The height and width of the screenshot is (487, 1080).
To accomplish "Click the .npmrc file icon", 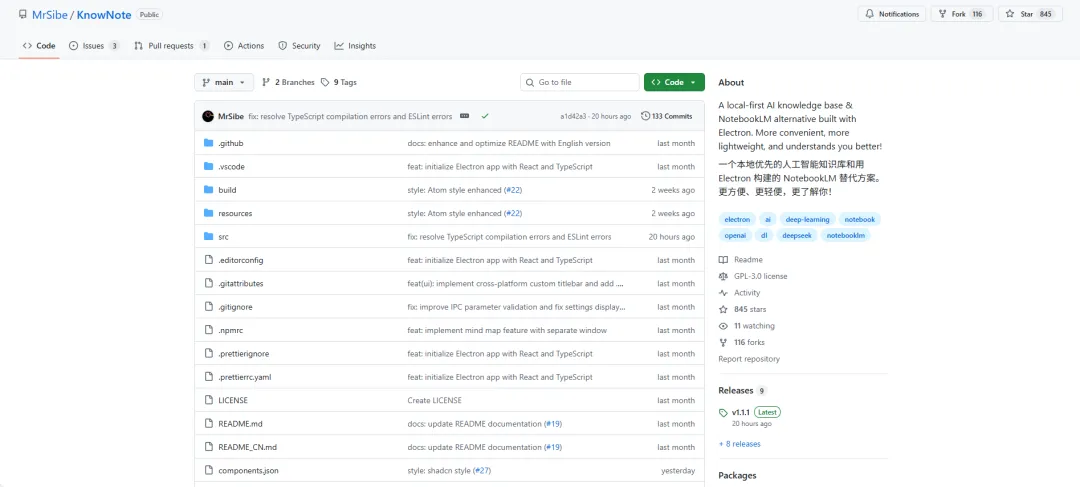I will click(209, 331).
